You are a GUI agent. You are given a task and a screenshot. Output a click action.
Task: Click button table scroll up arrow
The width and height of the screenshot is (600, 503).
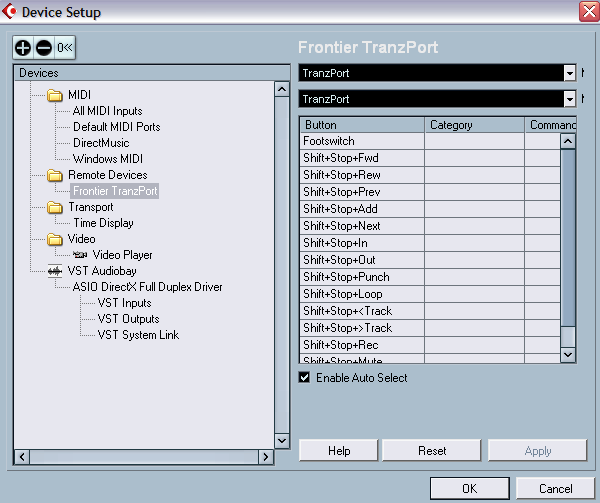[x=568, y=142]
